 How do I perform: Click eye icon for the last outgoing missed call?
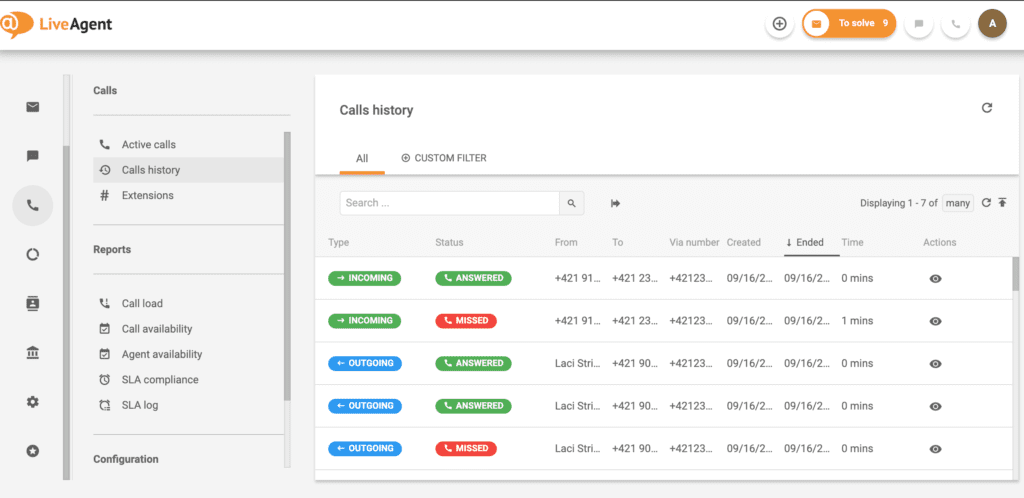pos(935,449)
